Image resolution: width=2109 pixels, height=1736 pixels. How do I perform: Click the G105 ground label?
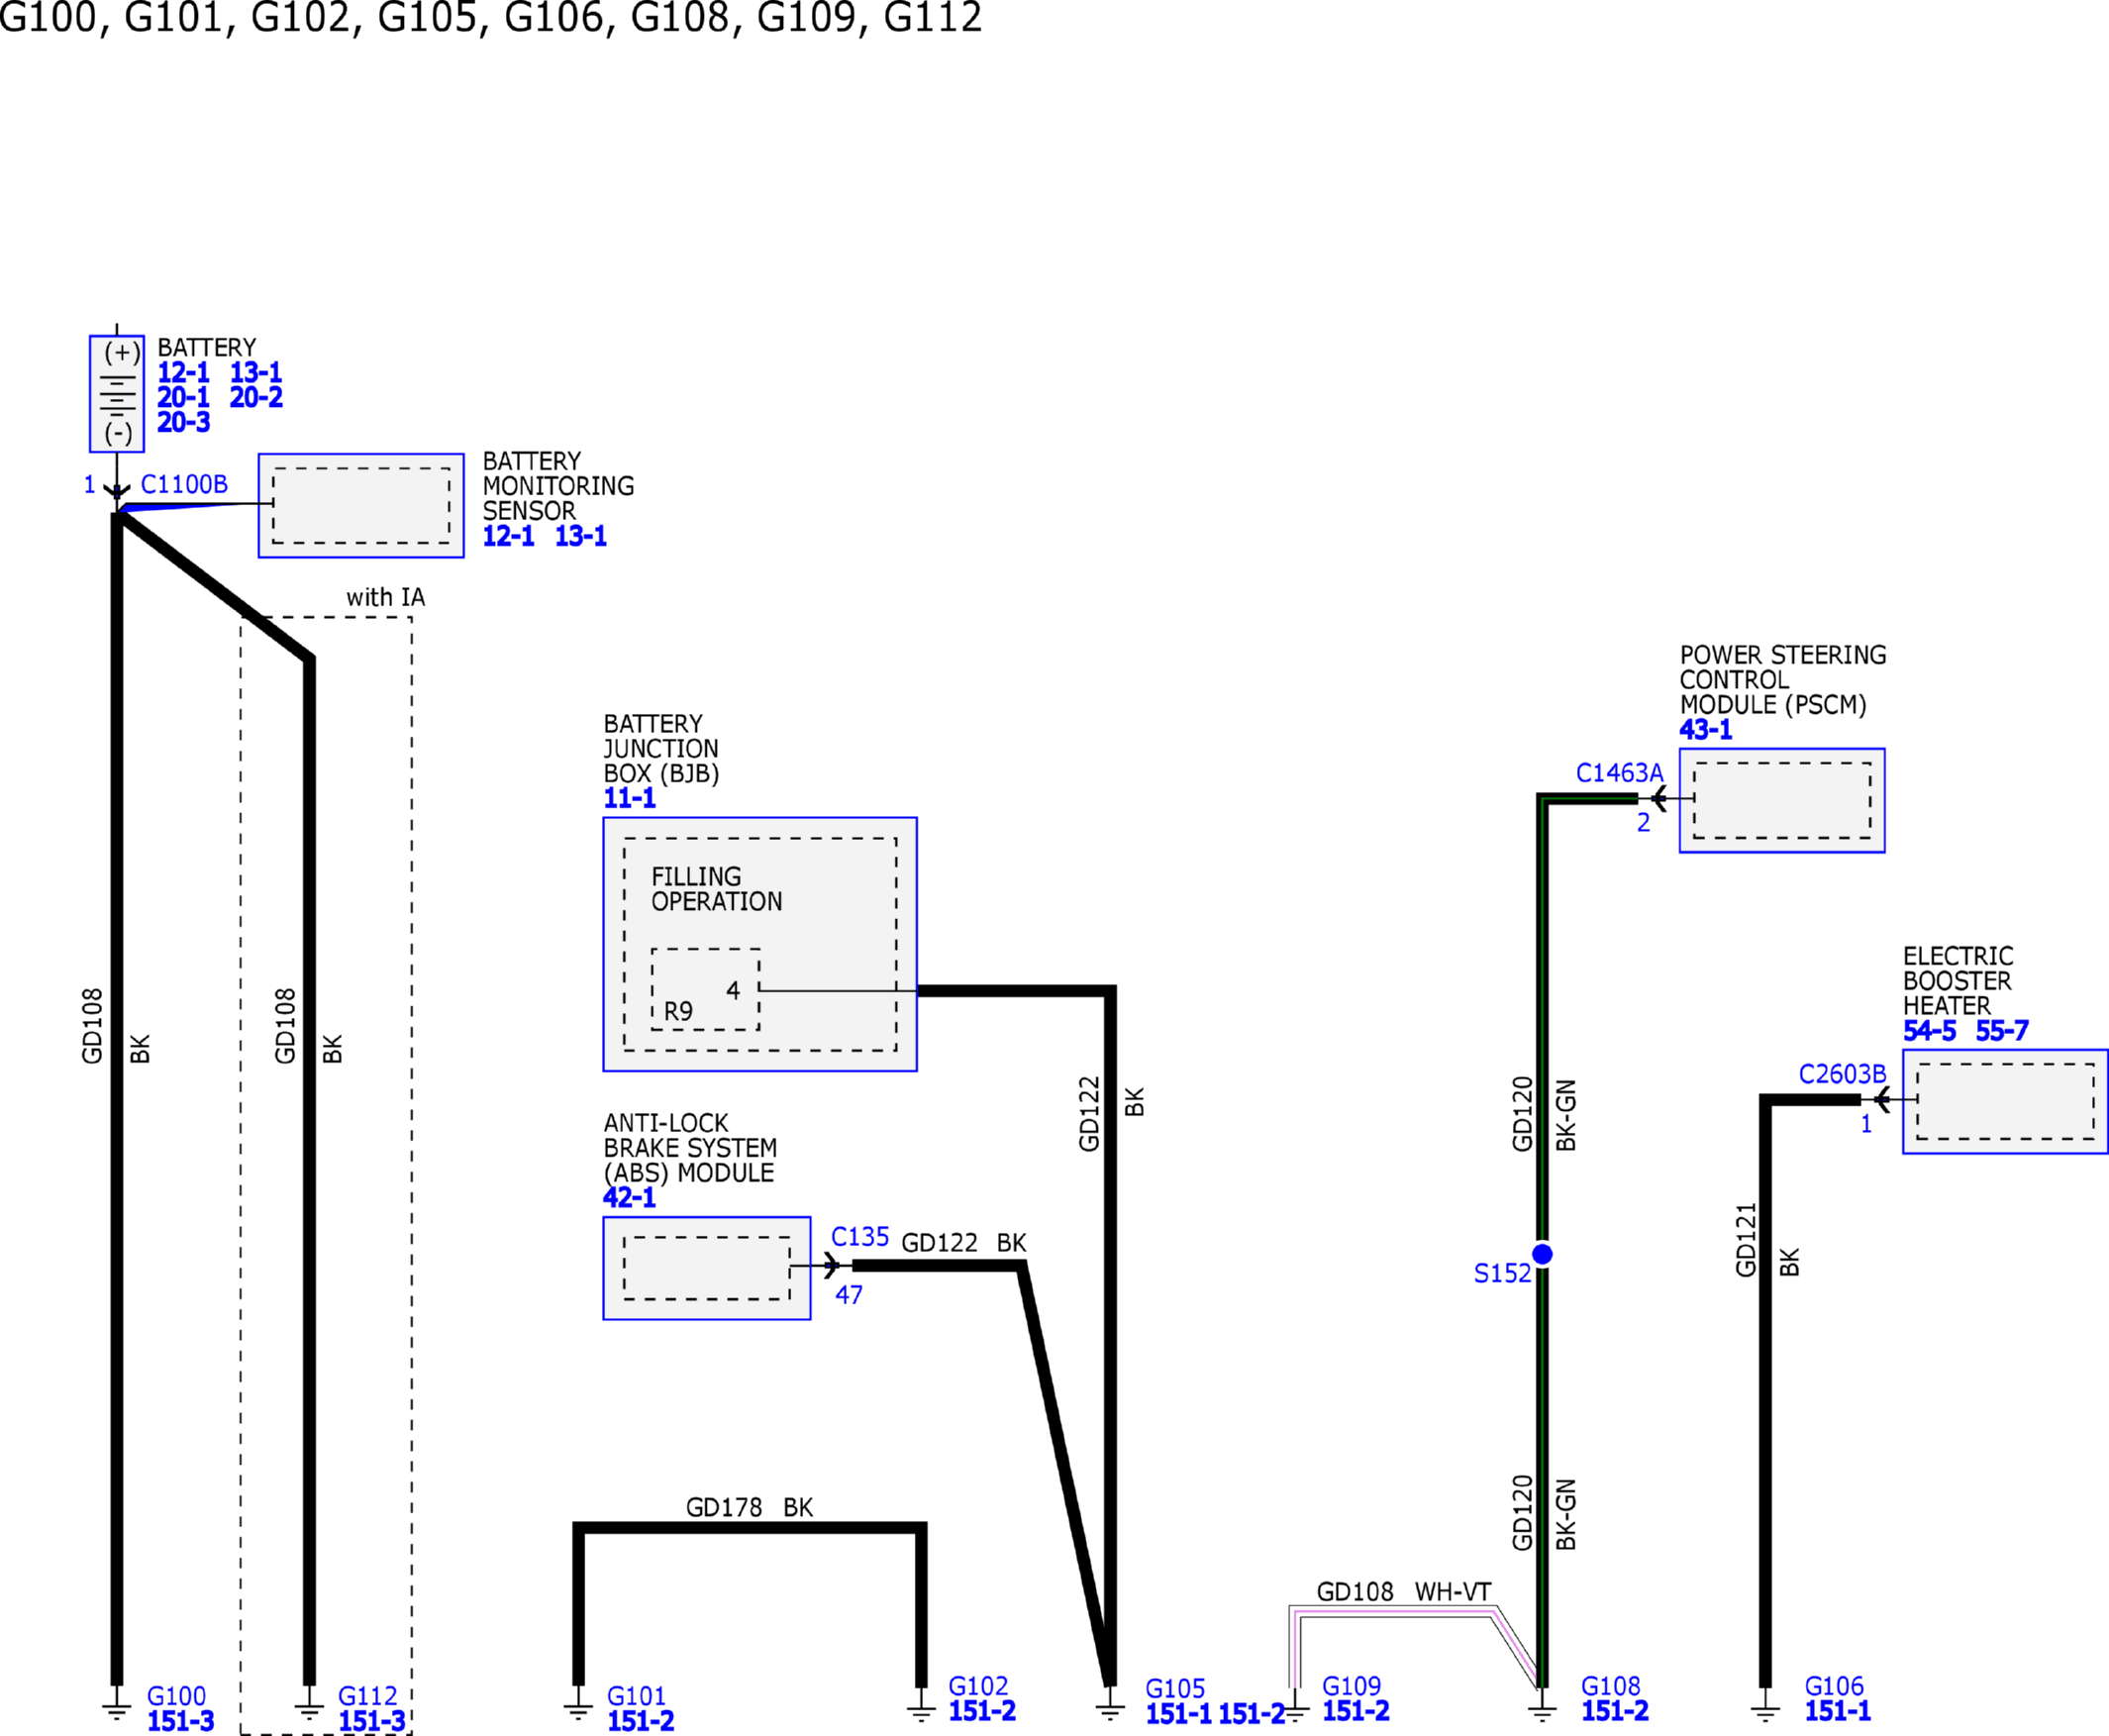(1175, 1690)
